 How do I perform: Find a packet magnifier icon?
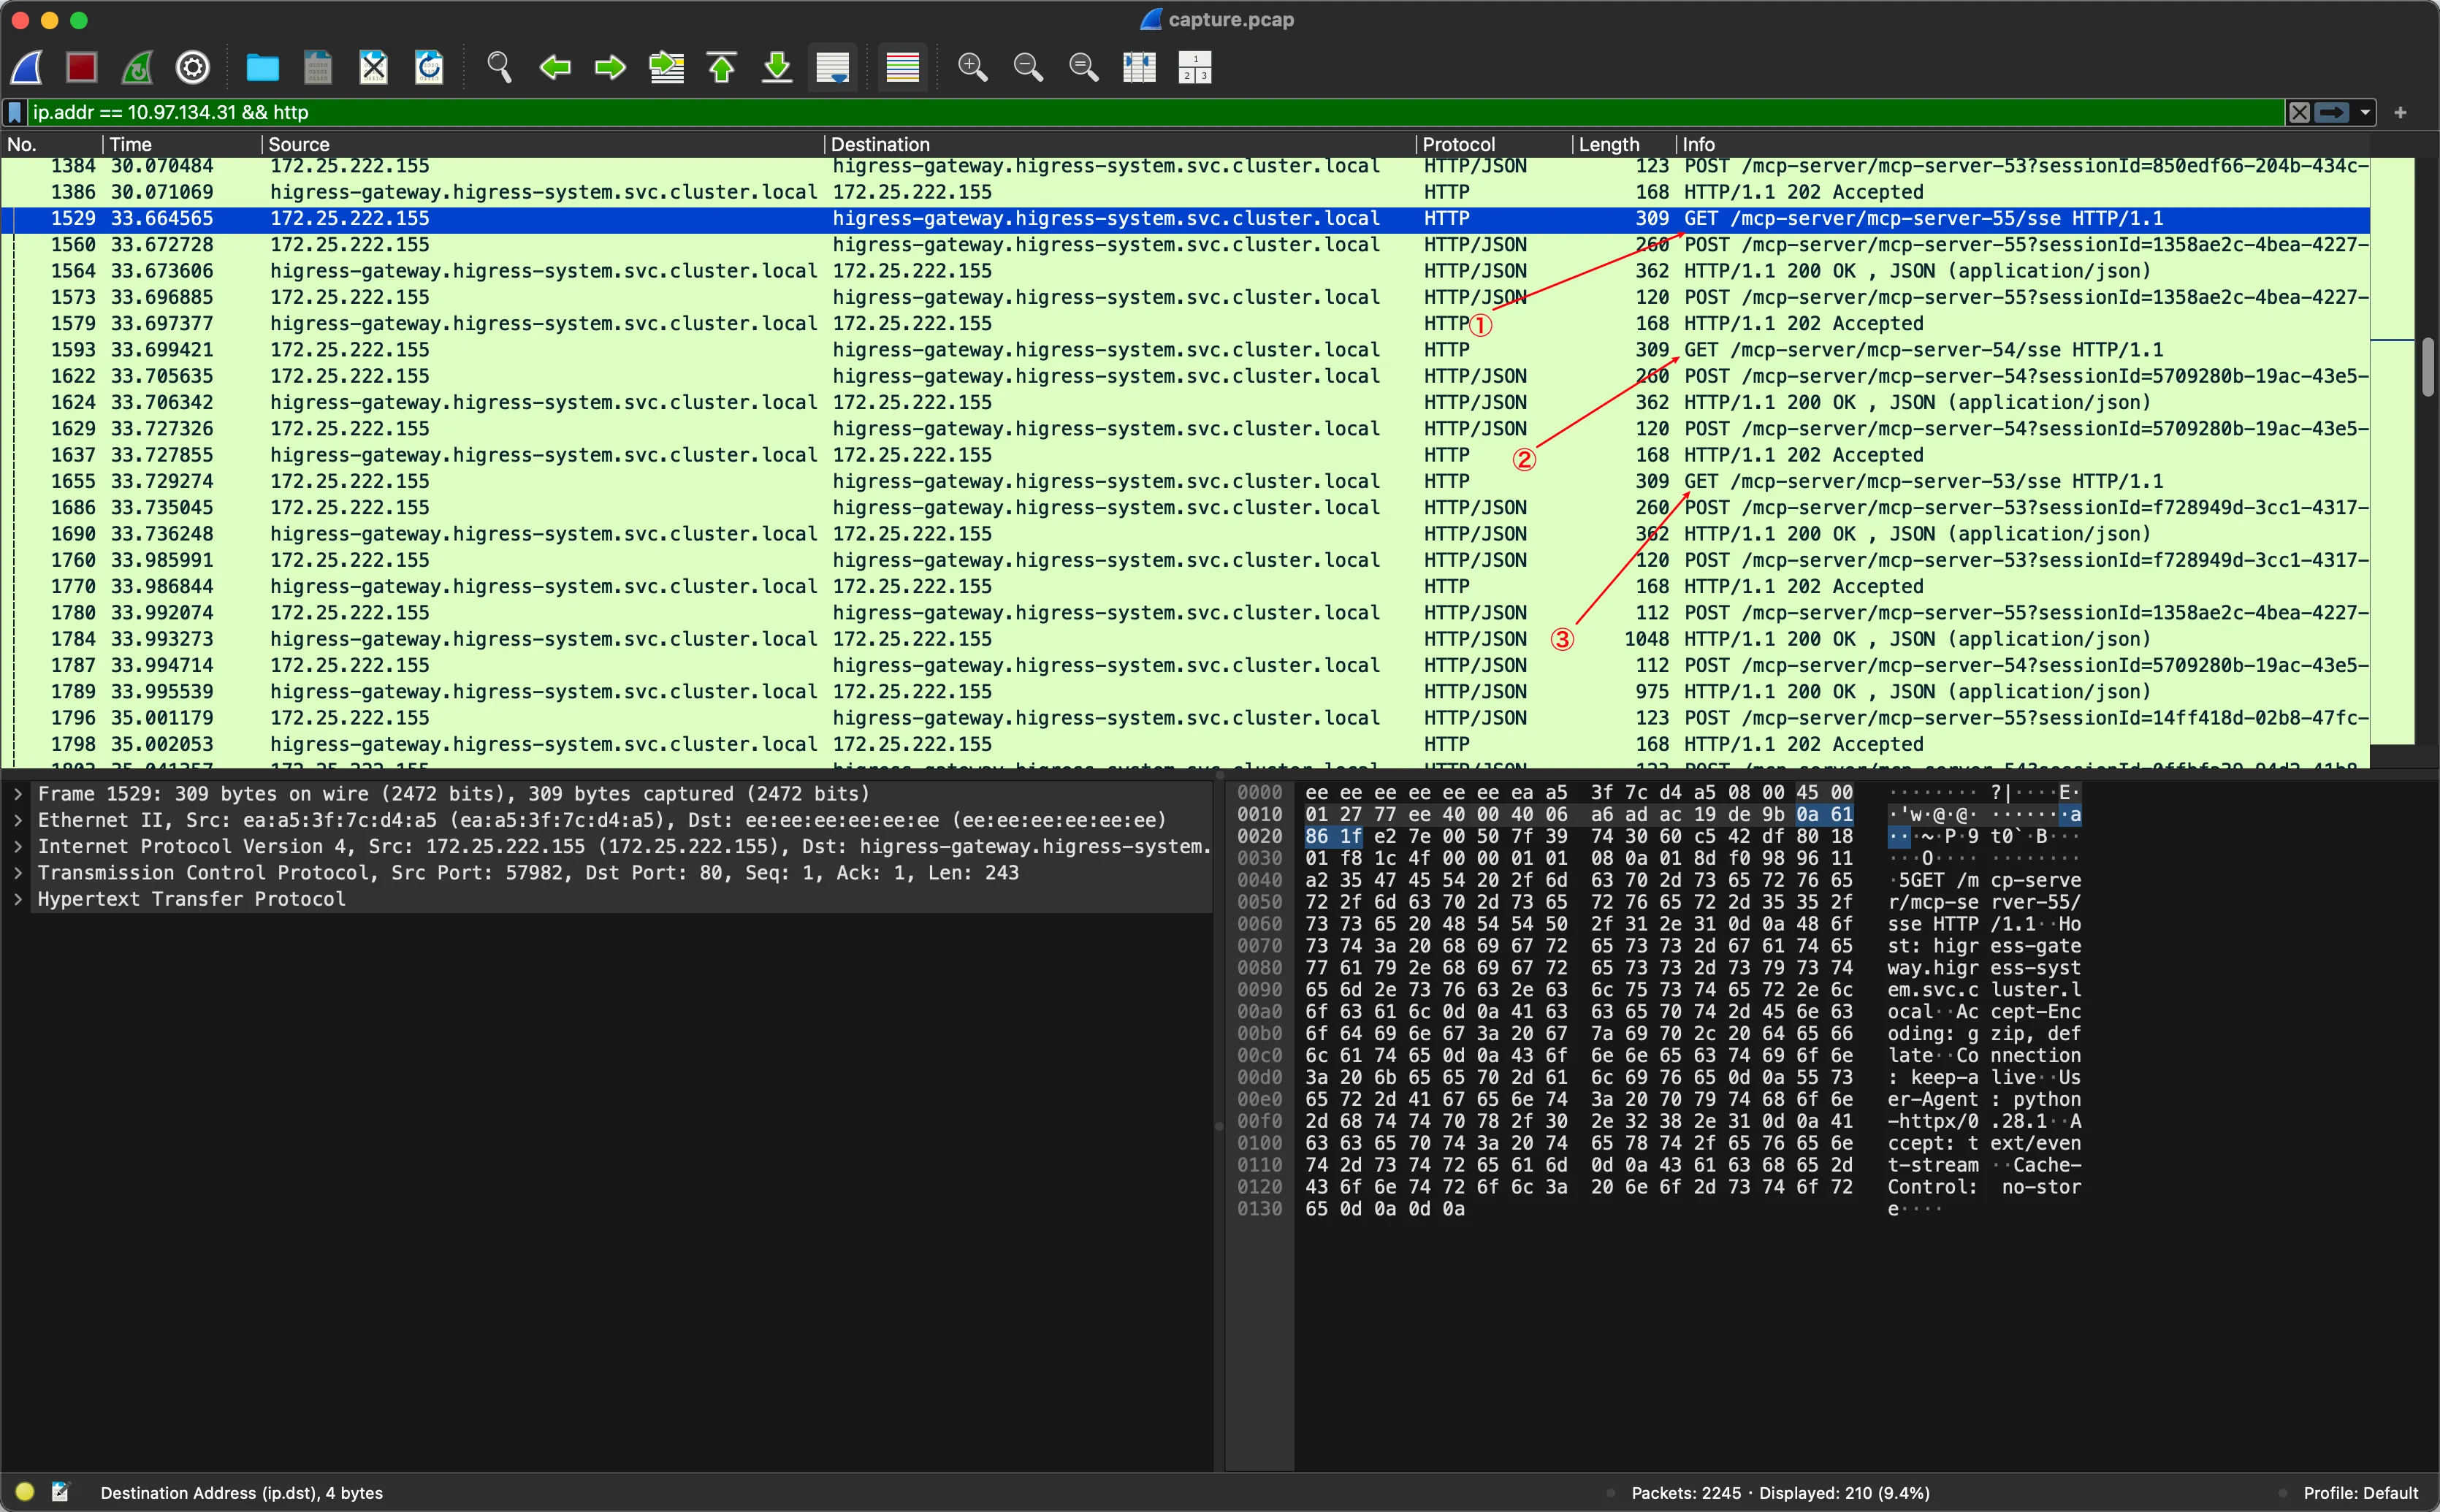[499, 67]
